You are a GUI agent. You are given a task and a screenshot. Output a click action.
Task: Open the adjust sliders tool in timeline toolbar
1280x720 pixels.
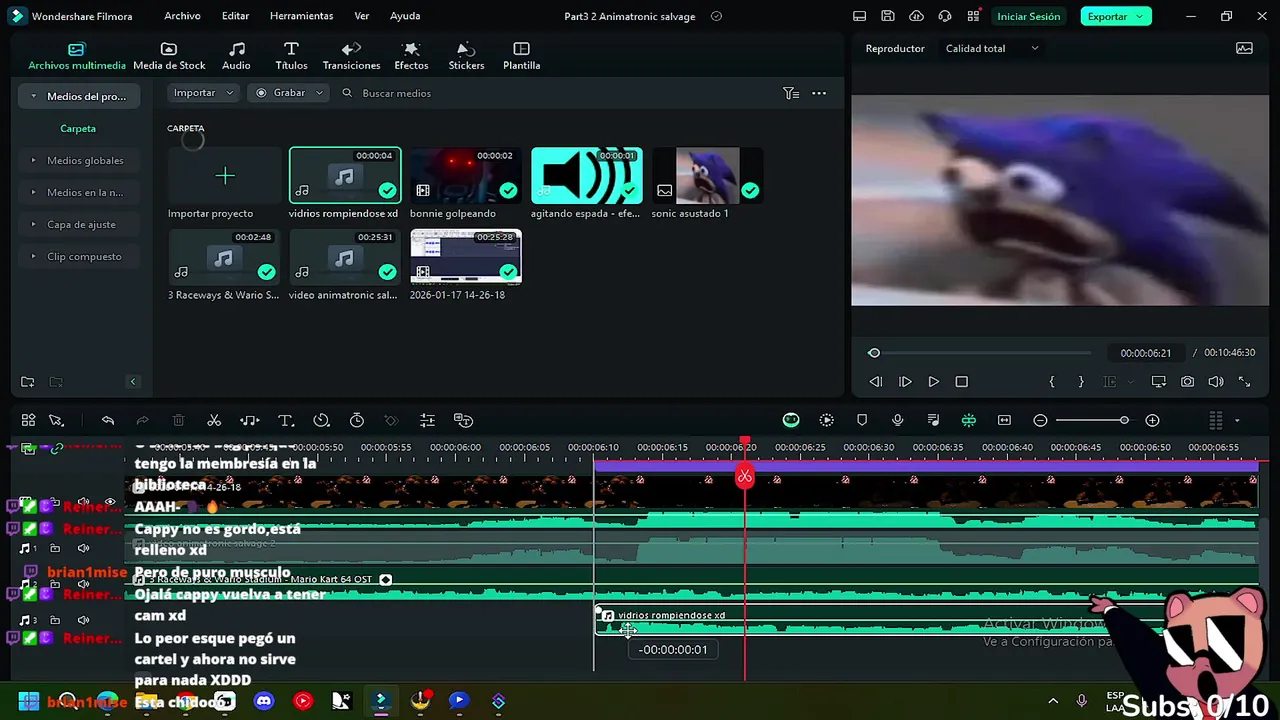(x=427, y=421)
